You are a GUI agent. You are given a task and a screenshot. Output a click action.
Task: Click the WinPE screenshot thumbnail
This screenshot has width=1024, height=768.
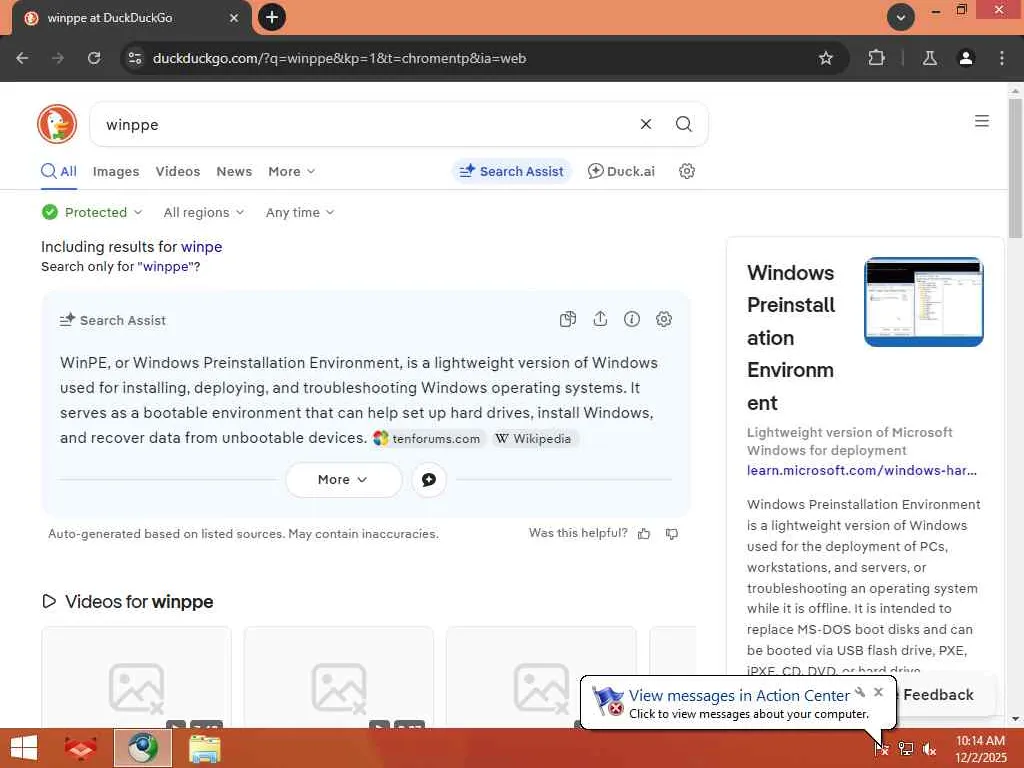(923, 302)
